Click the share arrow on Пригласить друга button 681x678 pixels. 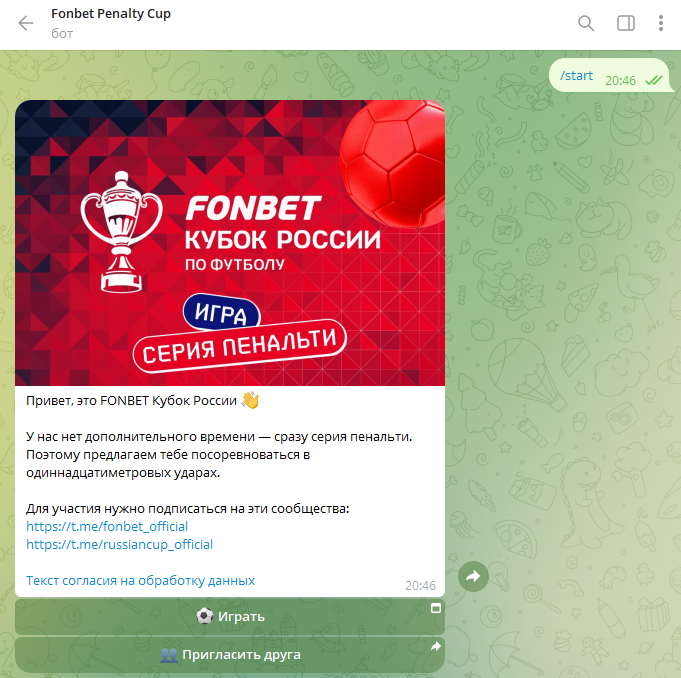(x=436, y=646)
